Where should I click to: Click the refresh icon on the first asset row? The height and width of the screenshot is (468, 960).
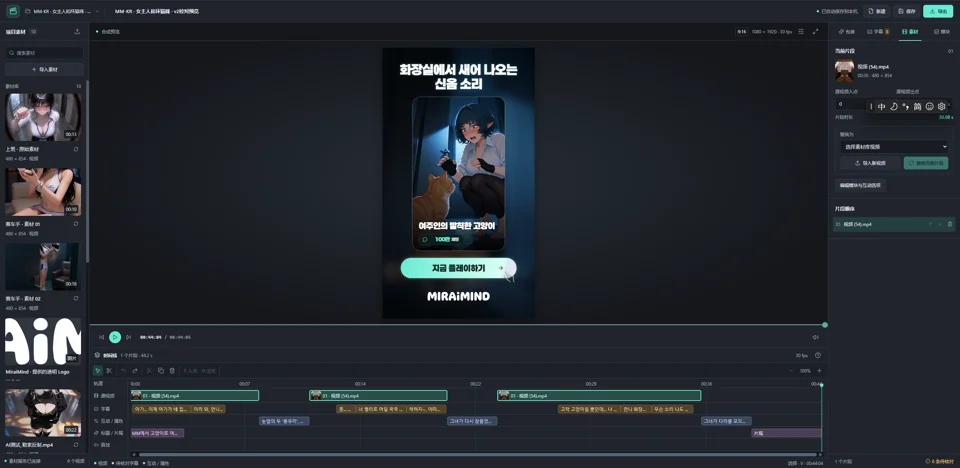tap(76, 149)
